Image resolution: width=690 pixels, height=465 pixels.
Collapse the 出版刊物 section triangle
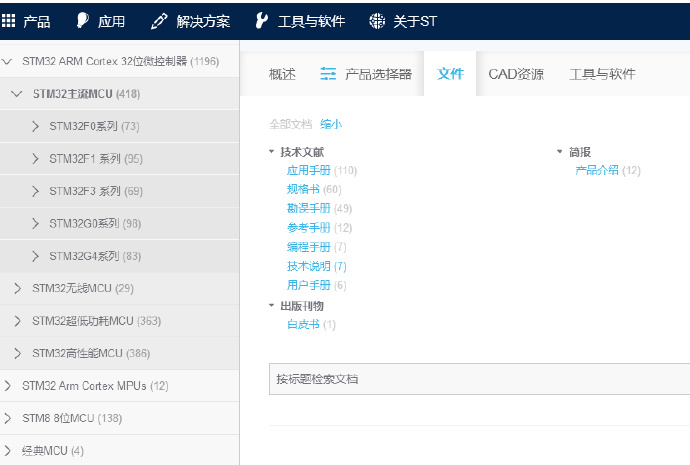[272, 305]
